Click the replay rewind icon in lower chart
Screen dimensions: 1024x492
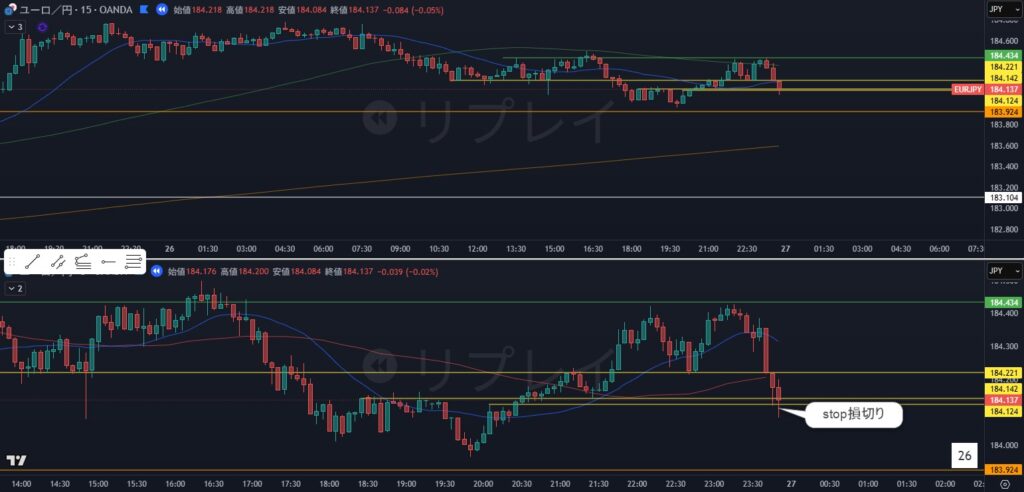click(x=155, y=270)
